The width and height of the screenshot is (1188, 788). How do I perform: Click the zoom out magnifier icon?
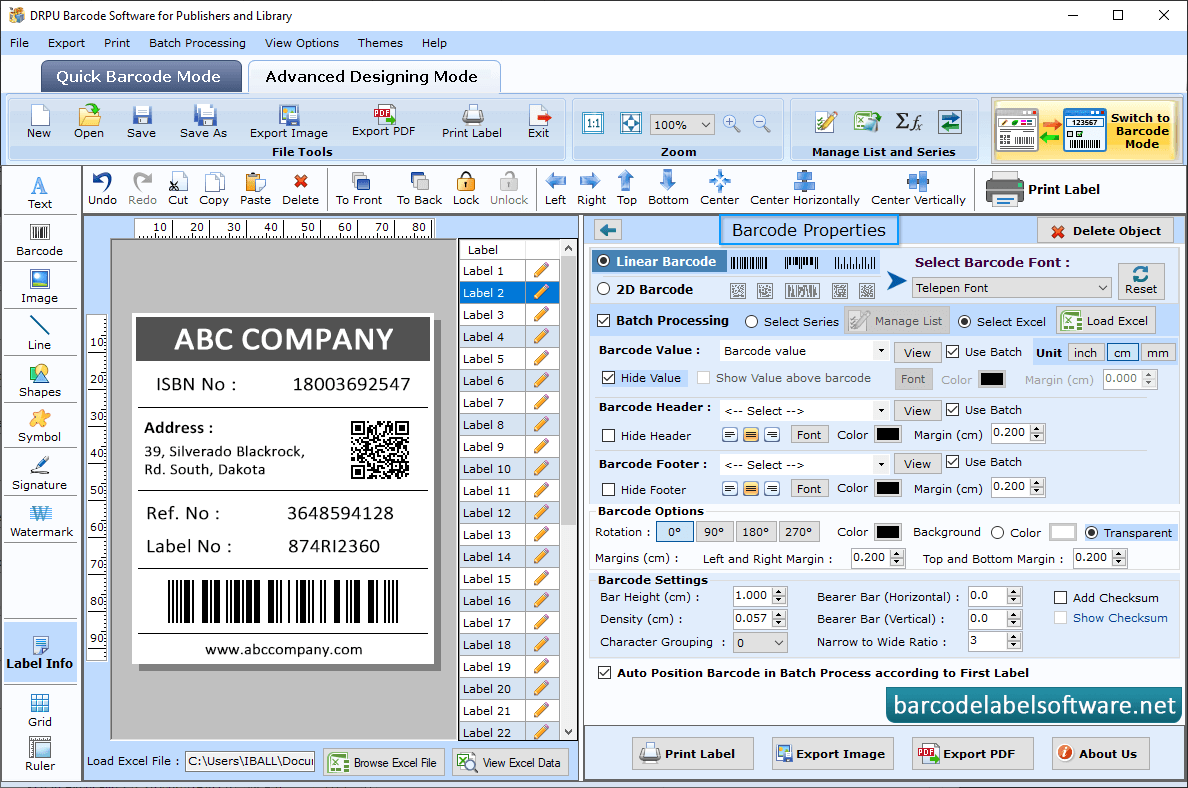tap(761, 124)
